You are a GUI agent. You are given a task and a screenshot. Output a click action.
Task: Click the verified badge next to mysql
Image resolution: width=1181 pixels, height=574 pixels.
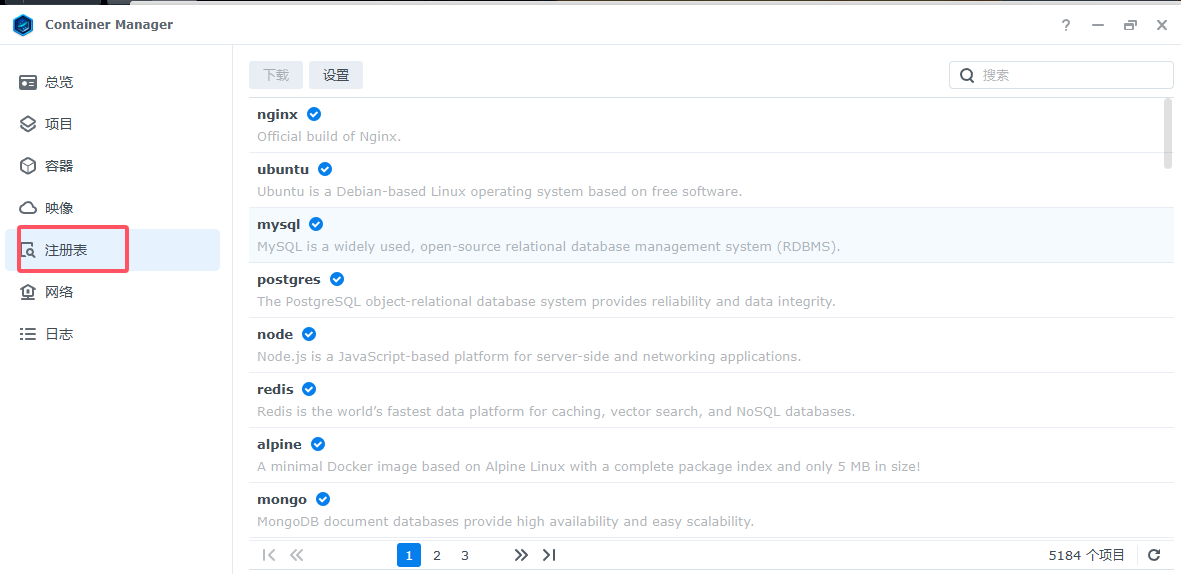coord(316,224)
